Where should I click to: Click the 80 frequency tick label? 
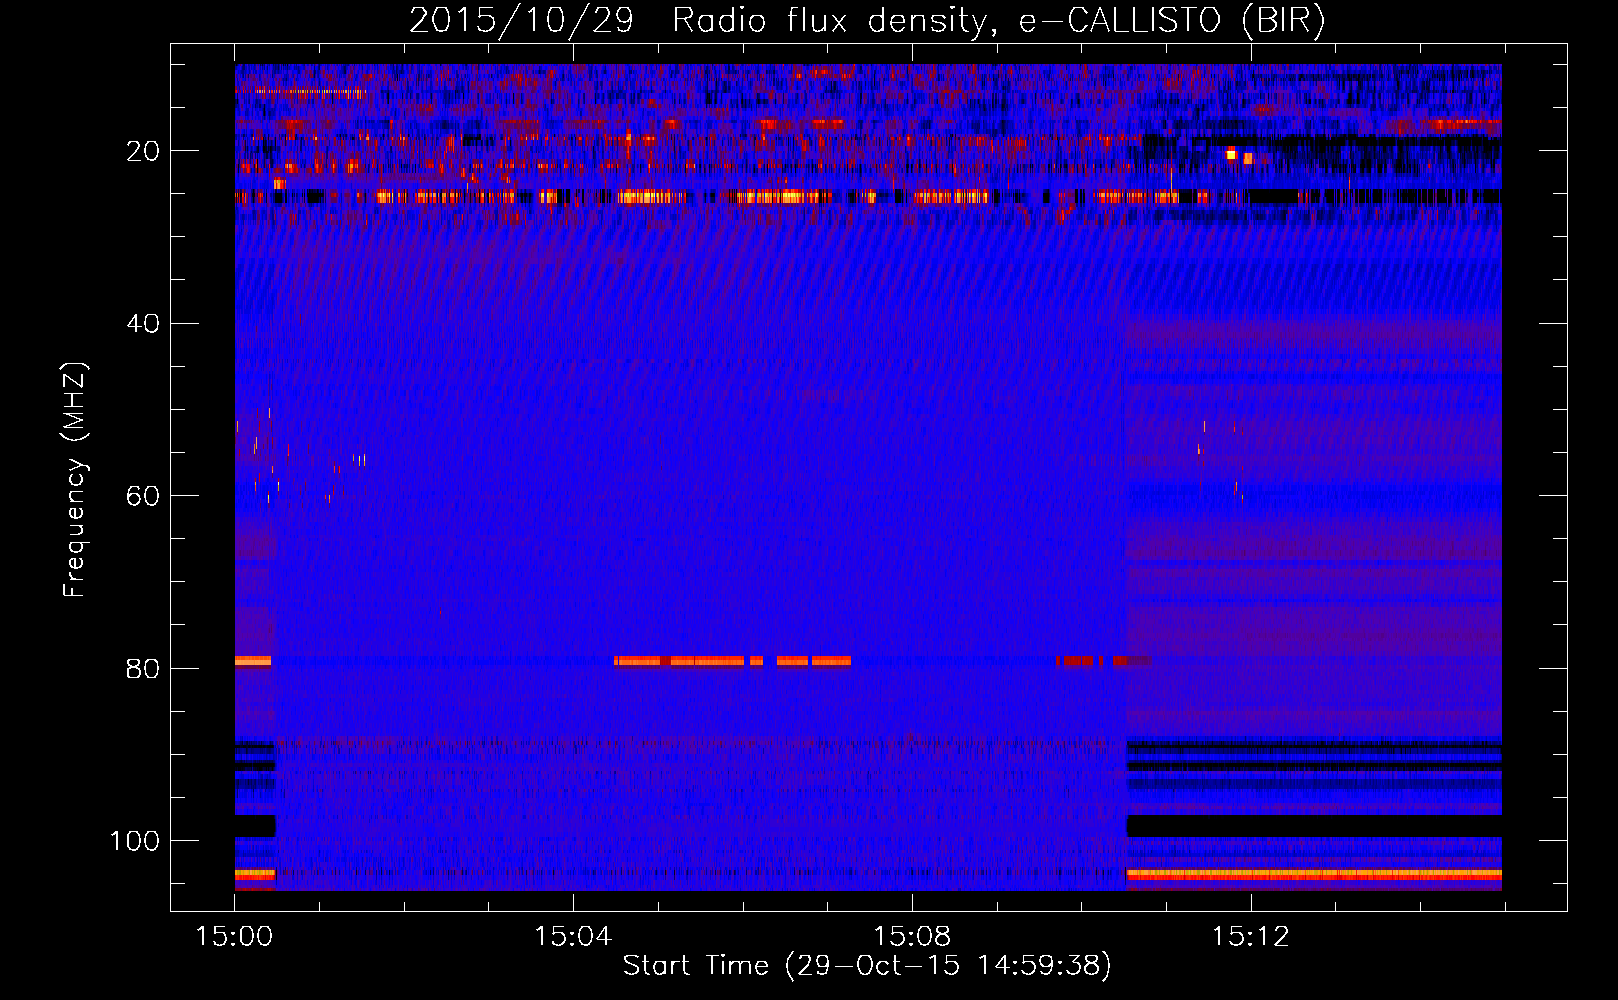[x=143, y=668]
